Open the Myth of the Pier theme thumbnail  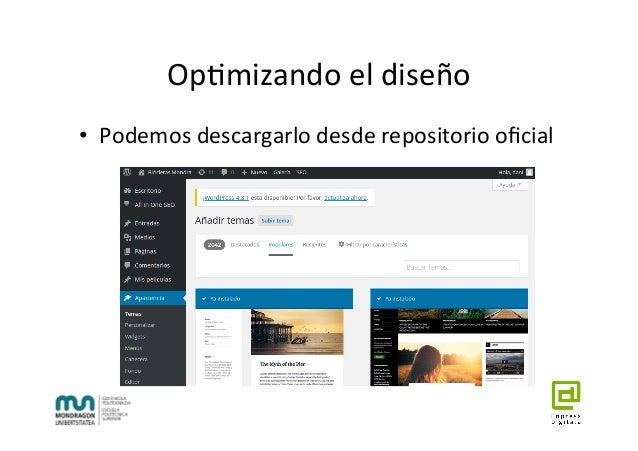(274, 347)
